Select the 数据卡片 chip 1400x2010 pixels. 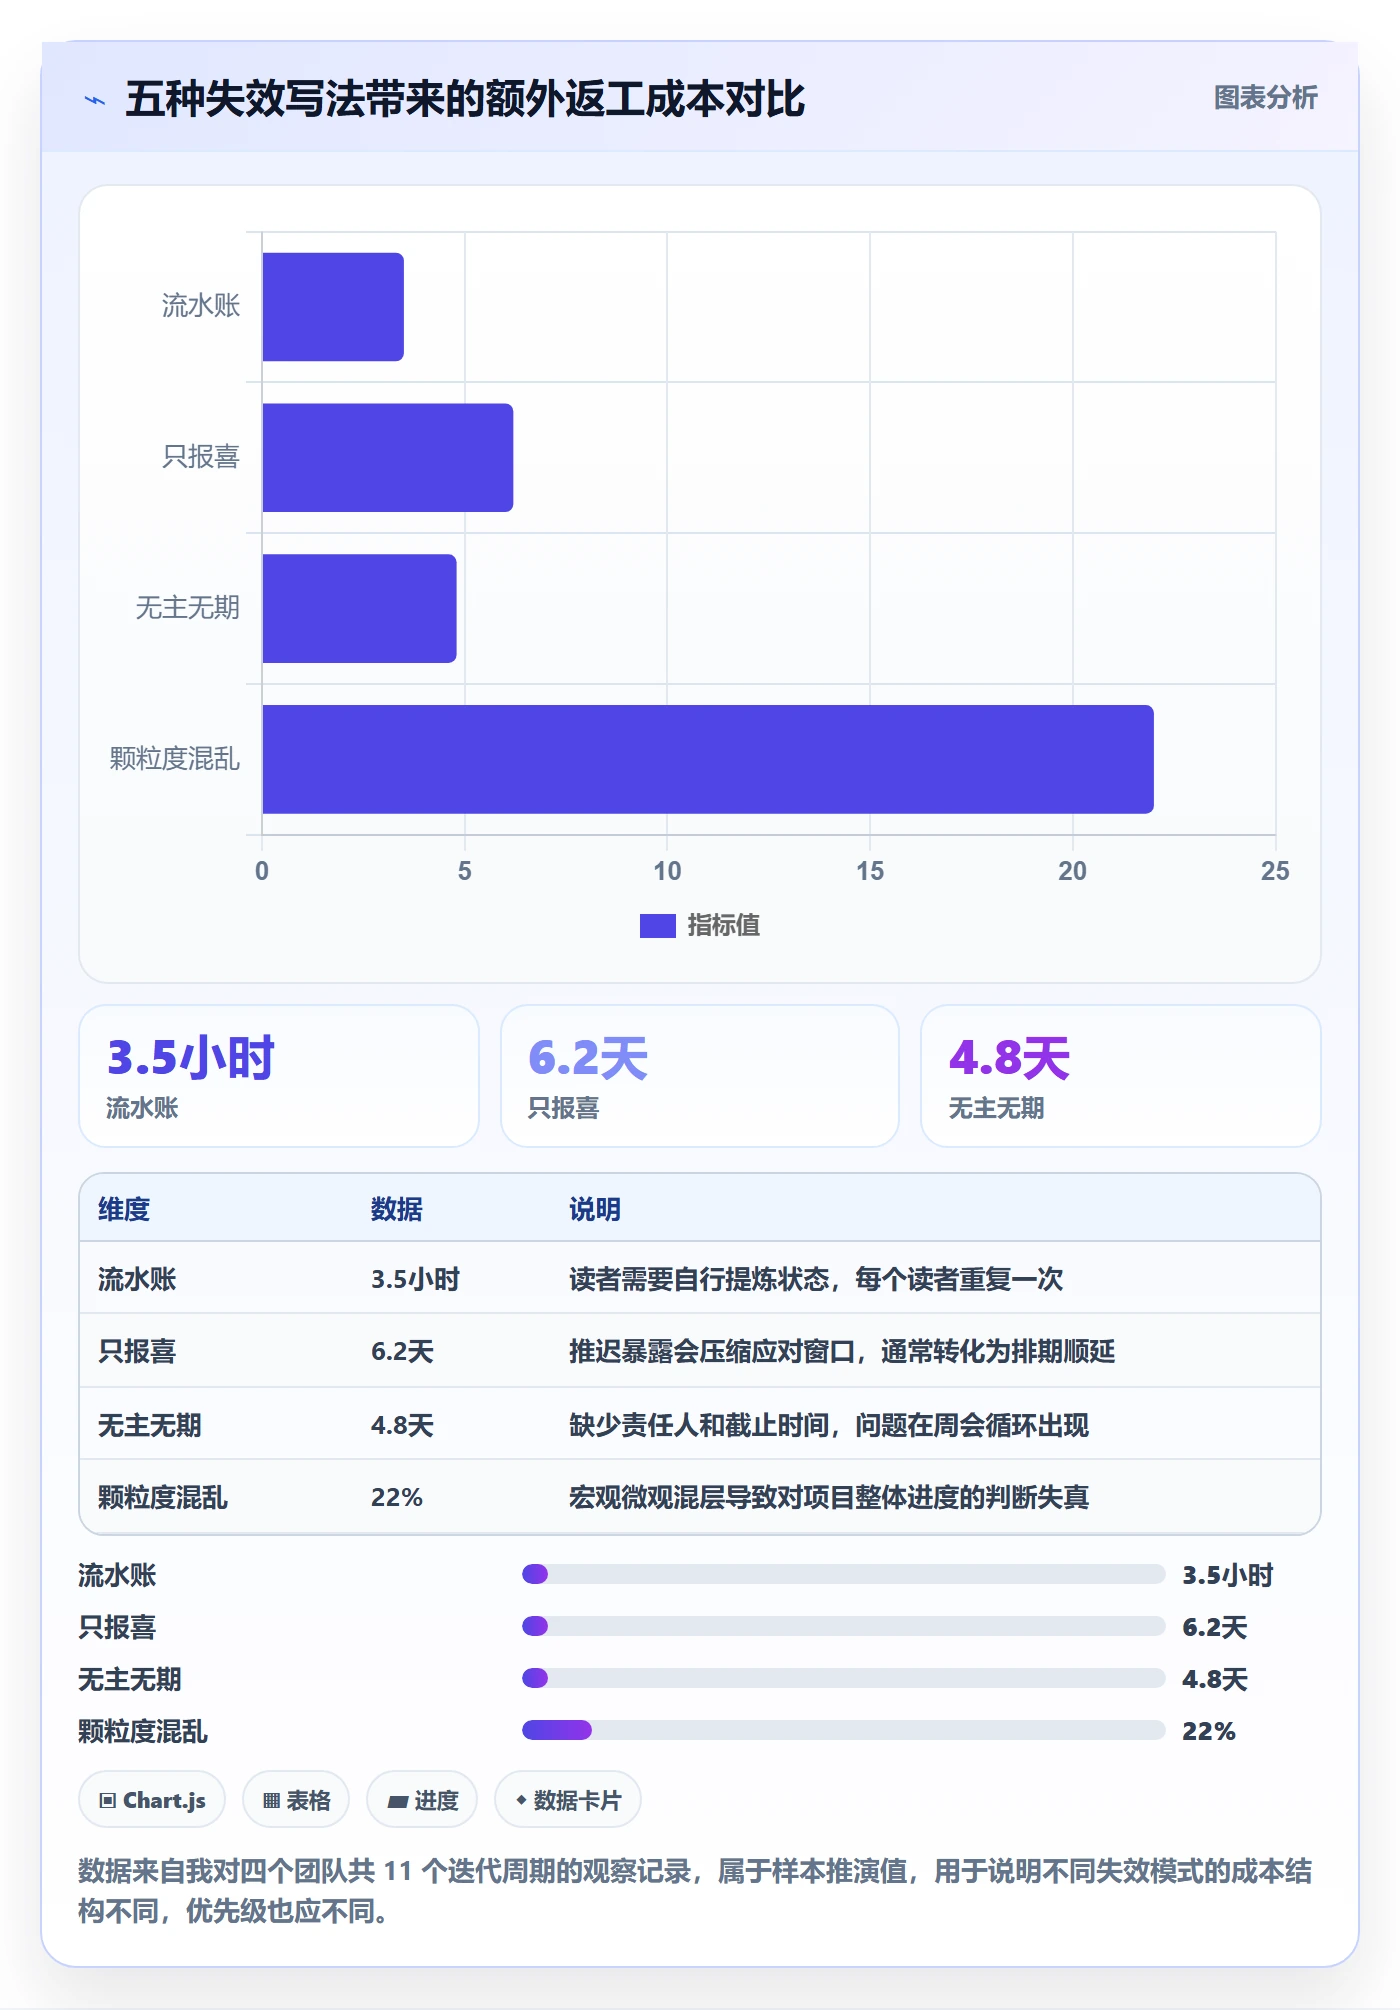click(x=568, y=1800)
